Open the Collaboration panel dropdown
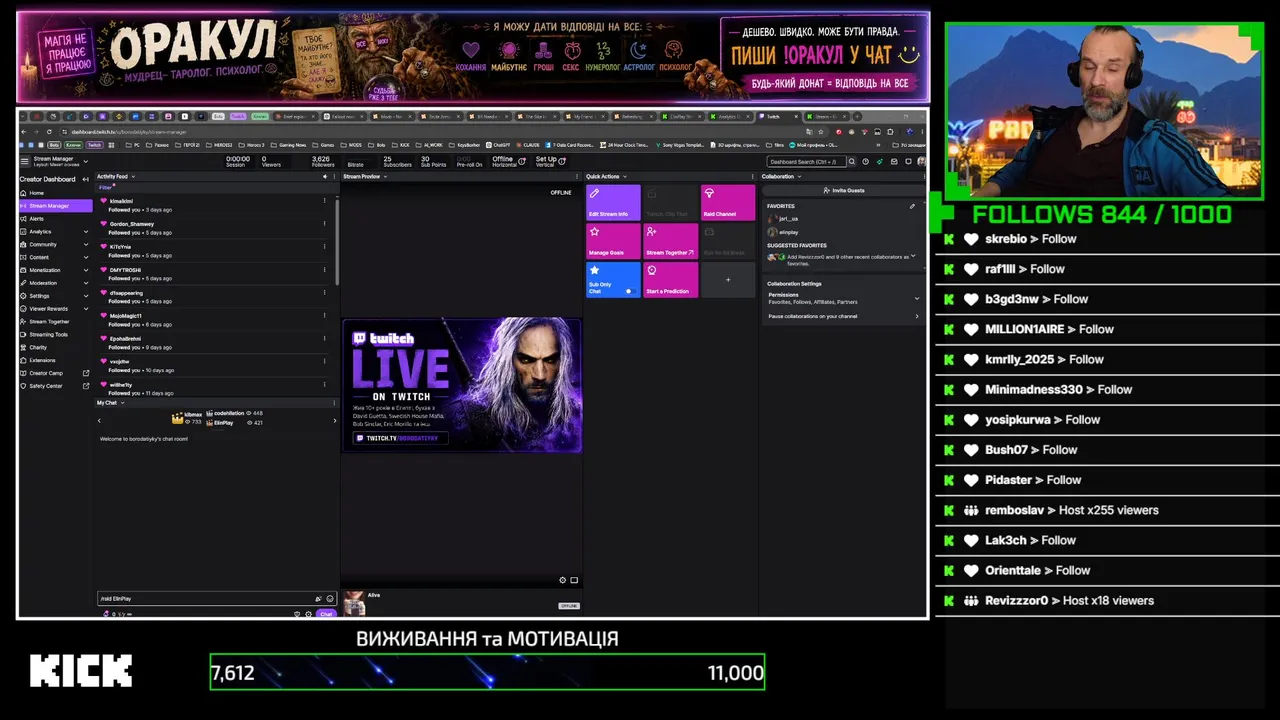The image size is (1280, 720). [x=799, y=177]
